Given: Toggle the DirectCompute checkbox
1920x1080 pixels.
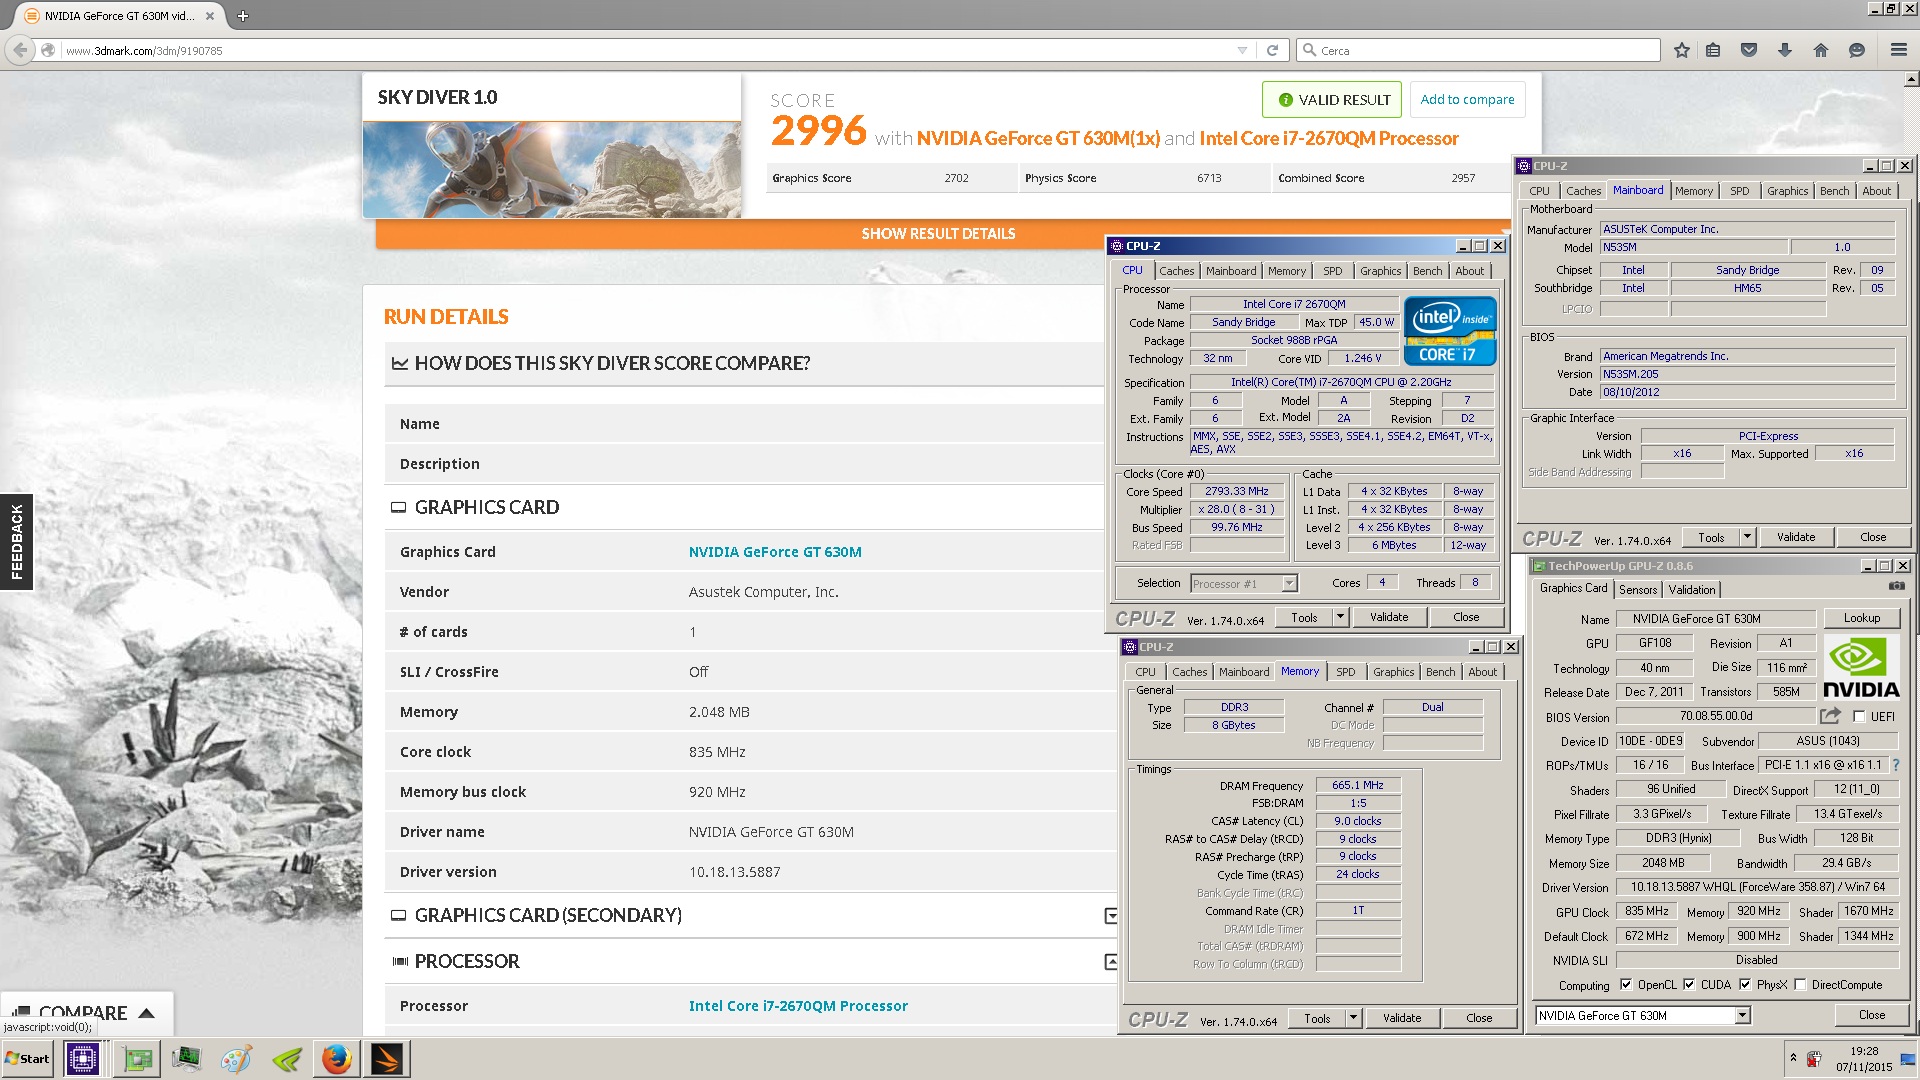Looking at the screenshot, I should point(1801,984).
